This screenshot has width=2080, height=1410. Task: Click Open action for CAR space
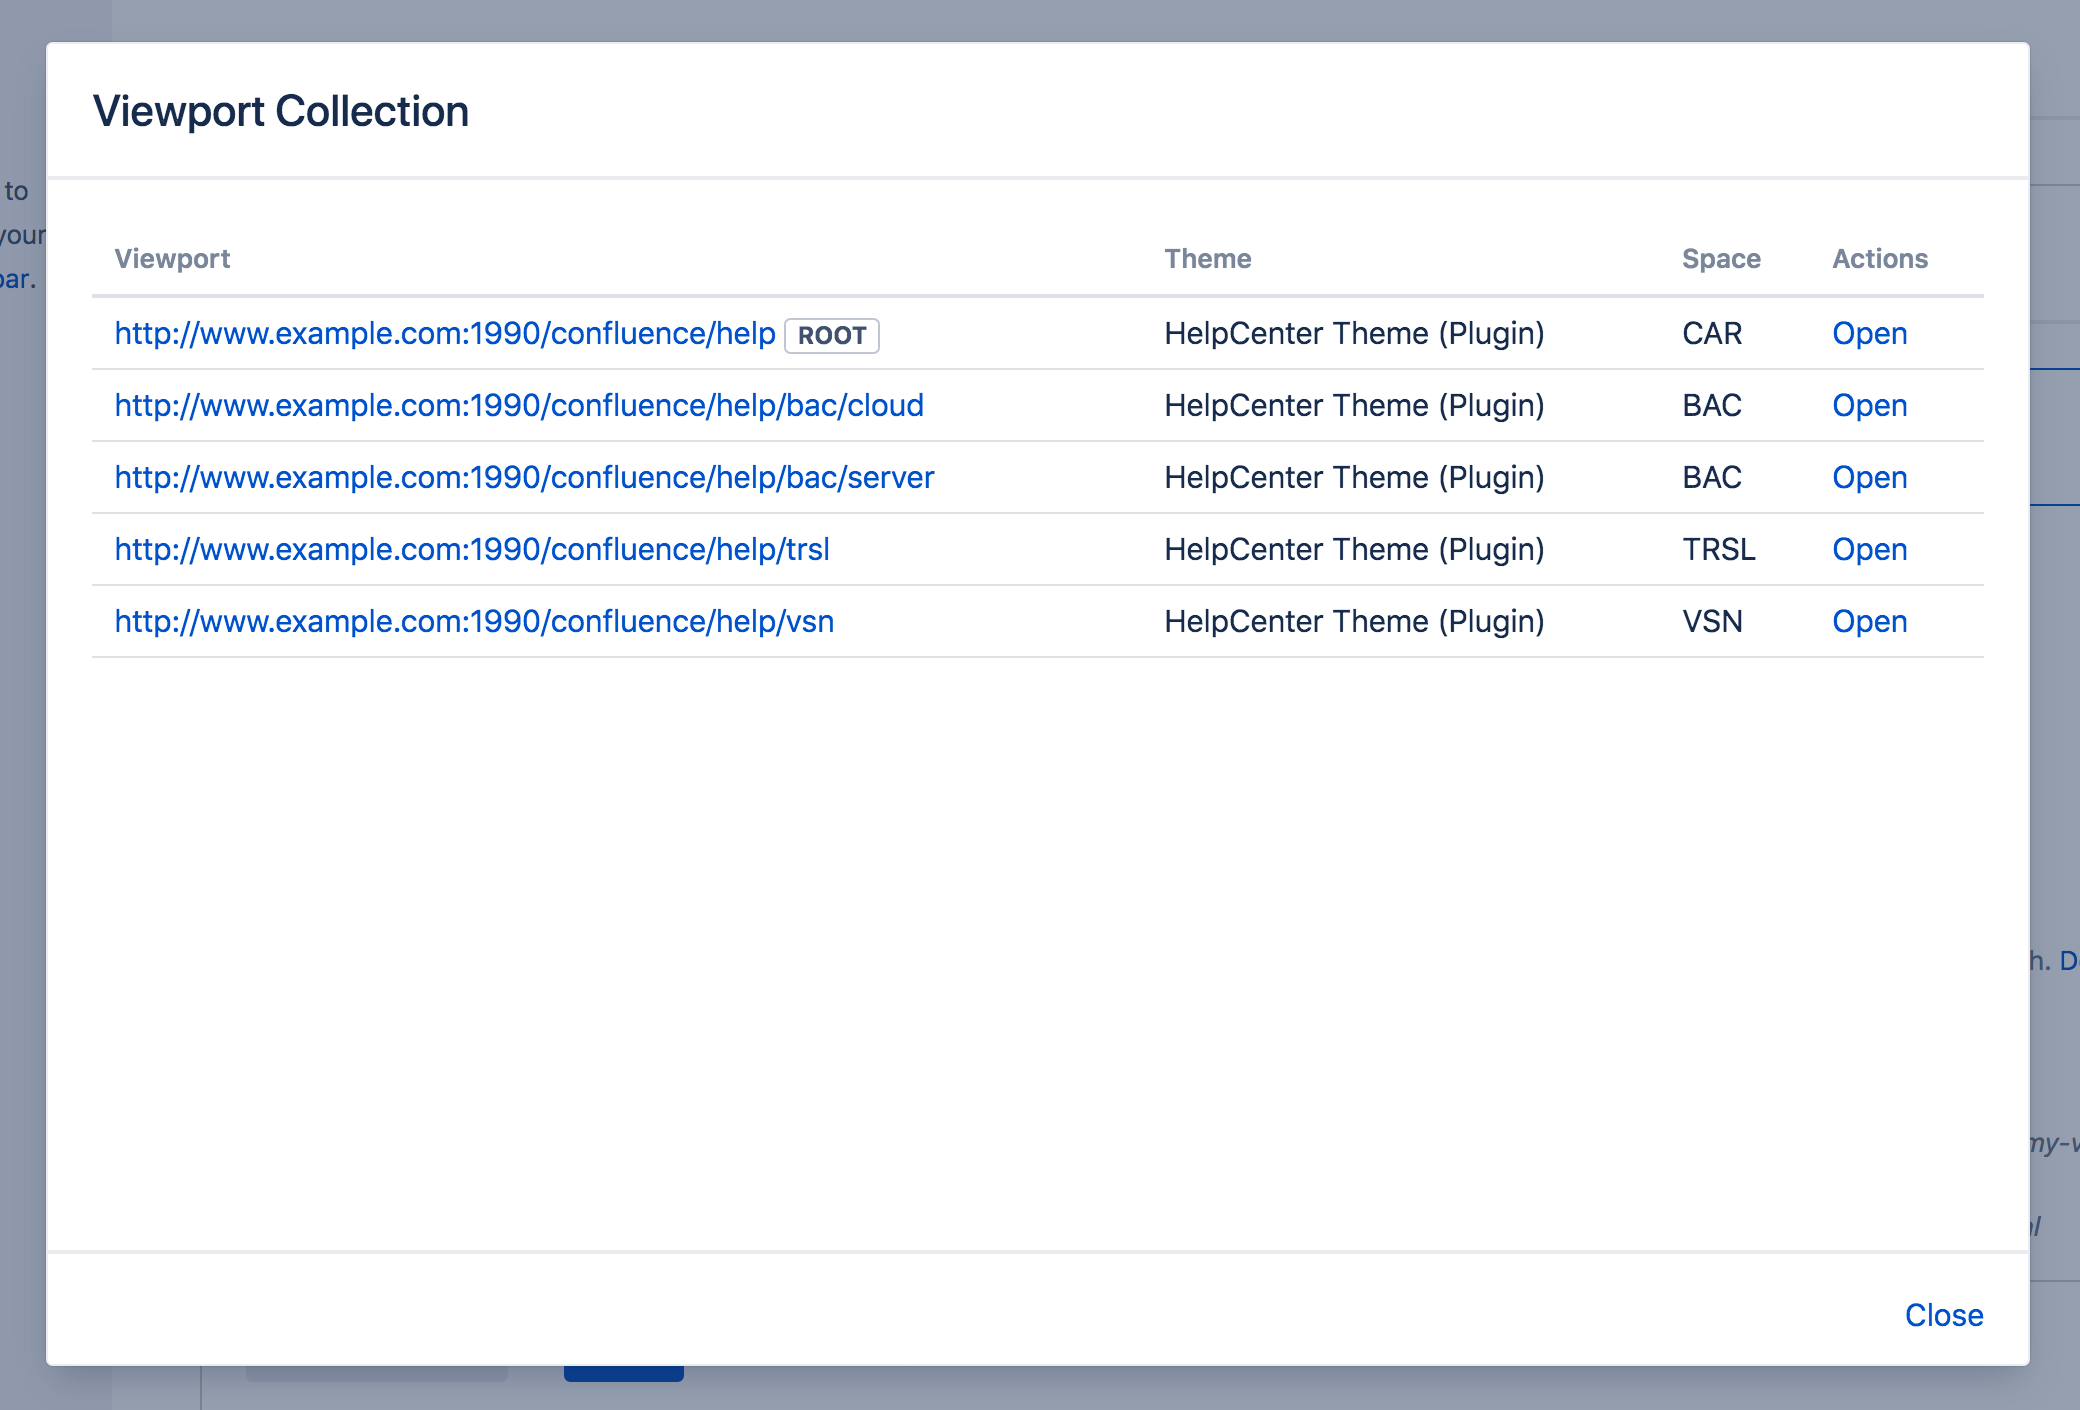[x=1868, y=333]
